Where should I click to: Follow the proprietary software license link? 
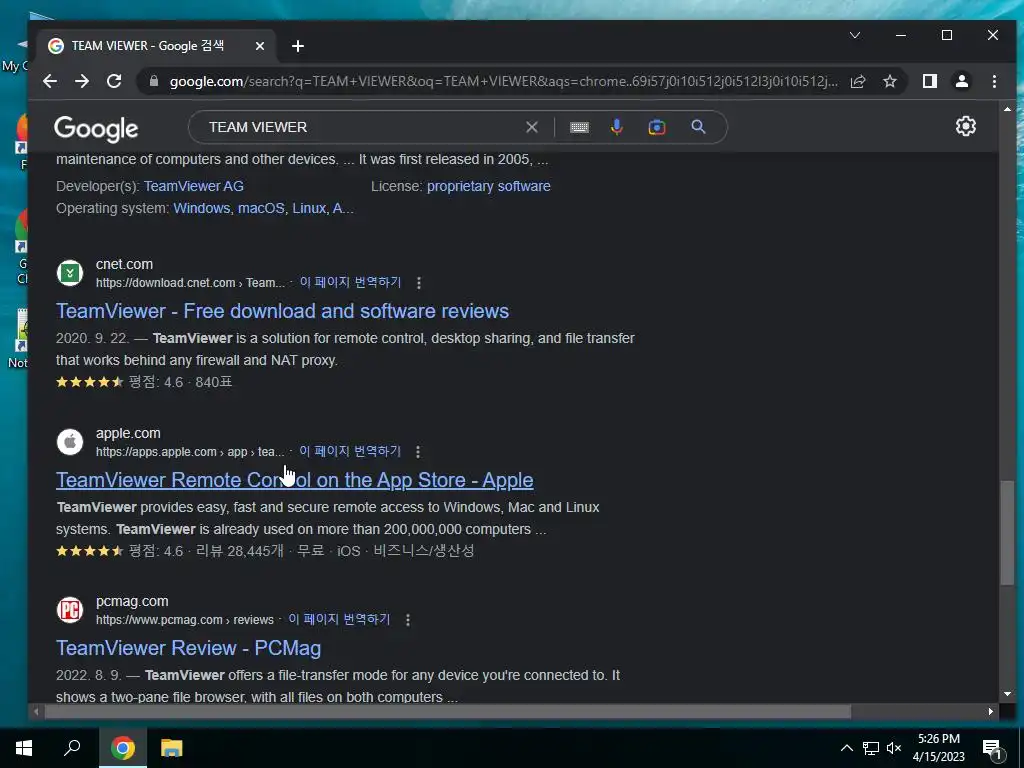coord(488,186)
